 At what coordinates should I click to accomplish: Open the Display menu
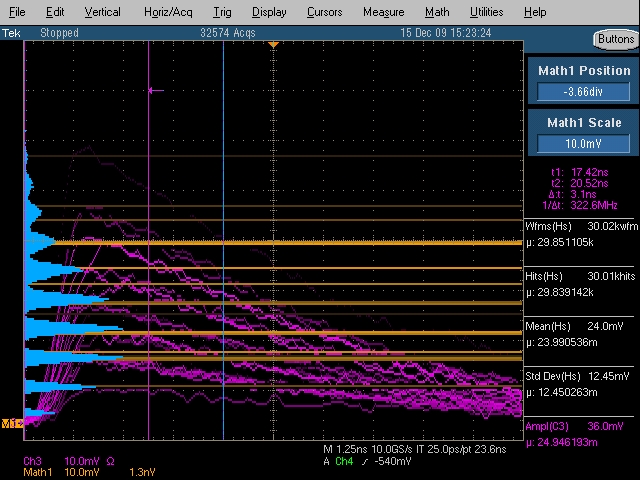click(x=269, y=12)
